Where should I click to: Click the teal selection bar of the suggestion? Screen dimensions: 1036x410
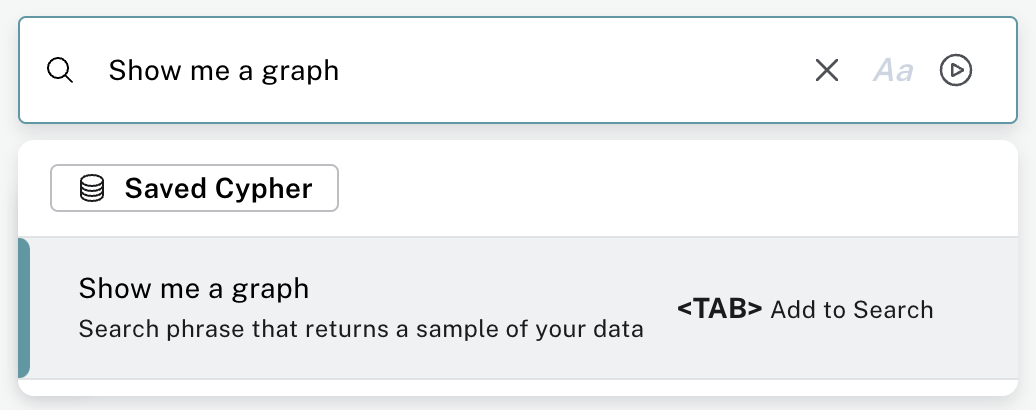[24, 308]
